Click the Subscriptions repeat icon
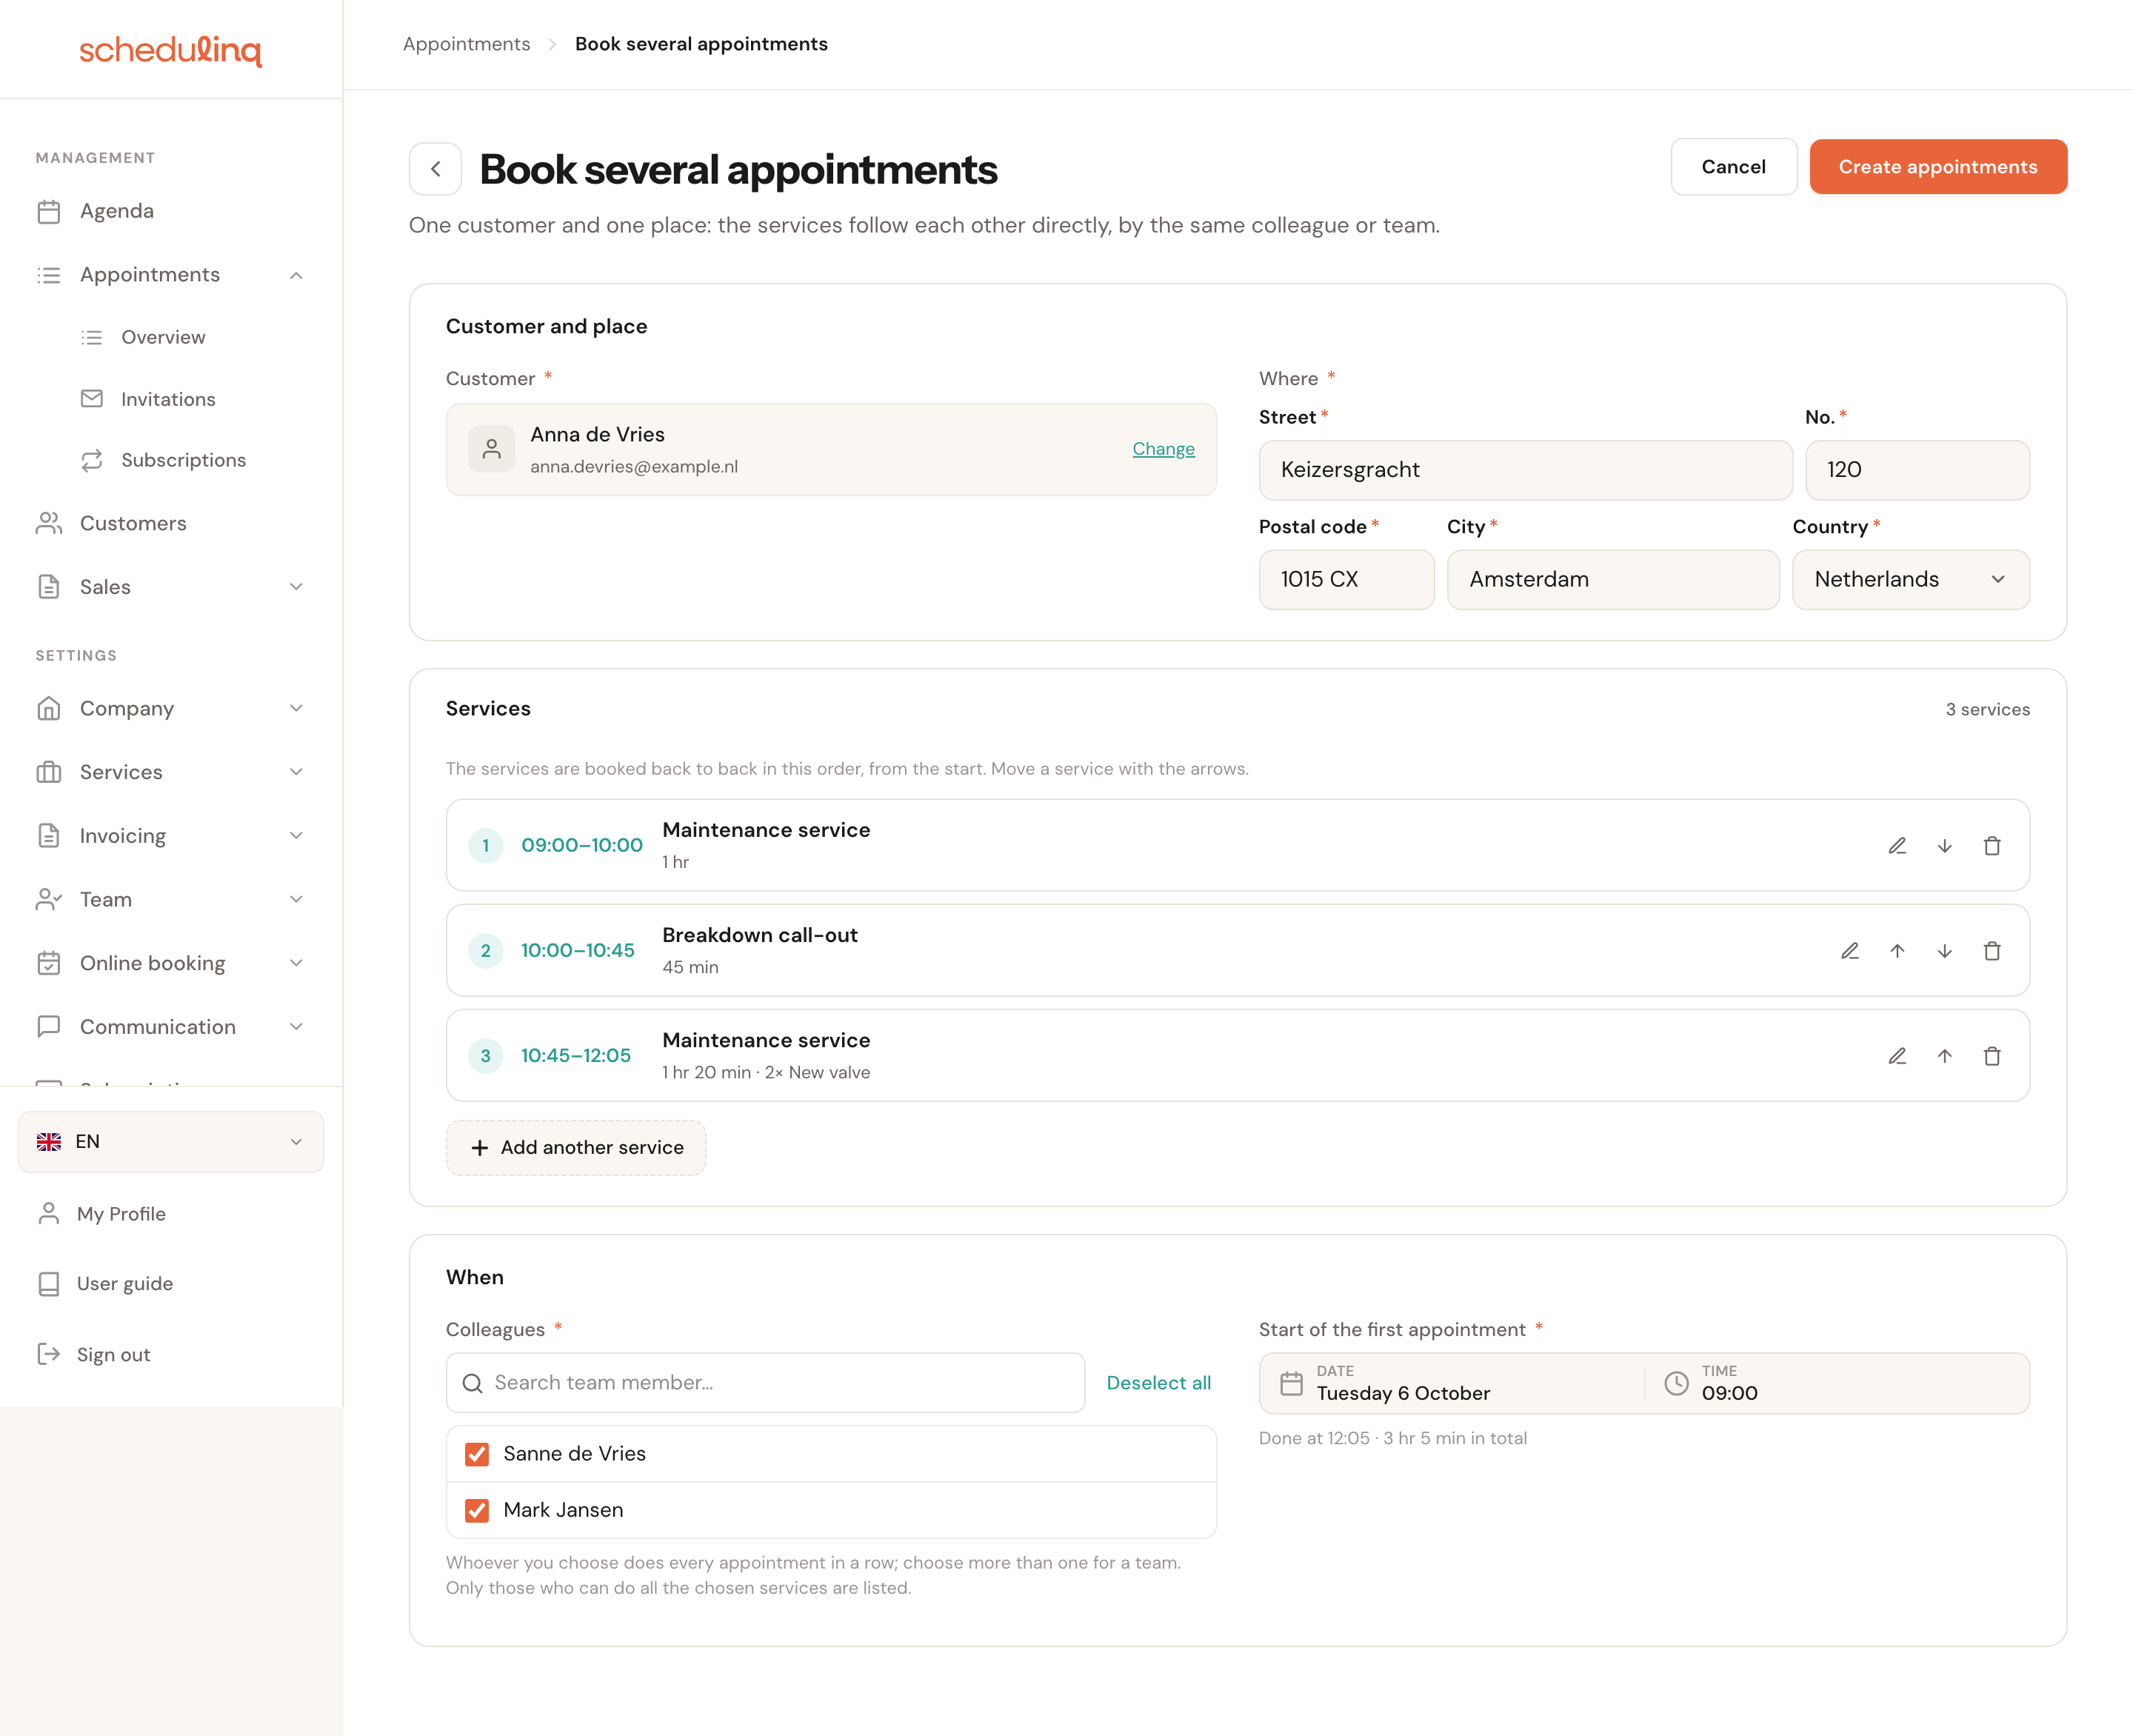 coord(92,460)
